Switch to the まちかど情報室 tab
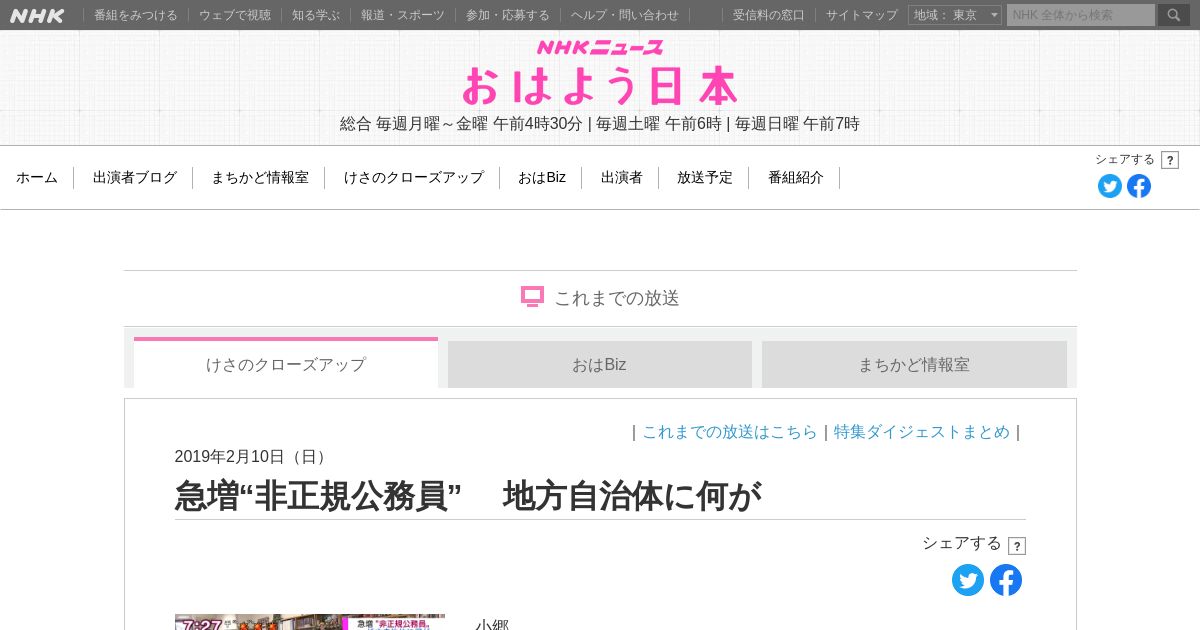This screenshot has height=630, width=1200. [914, 364]
